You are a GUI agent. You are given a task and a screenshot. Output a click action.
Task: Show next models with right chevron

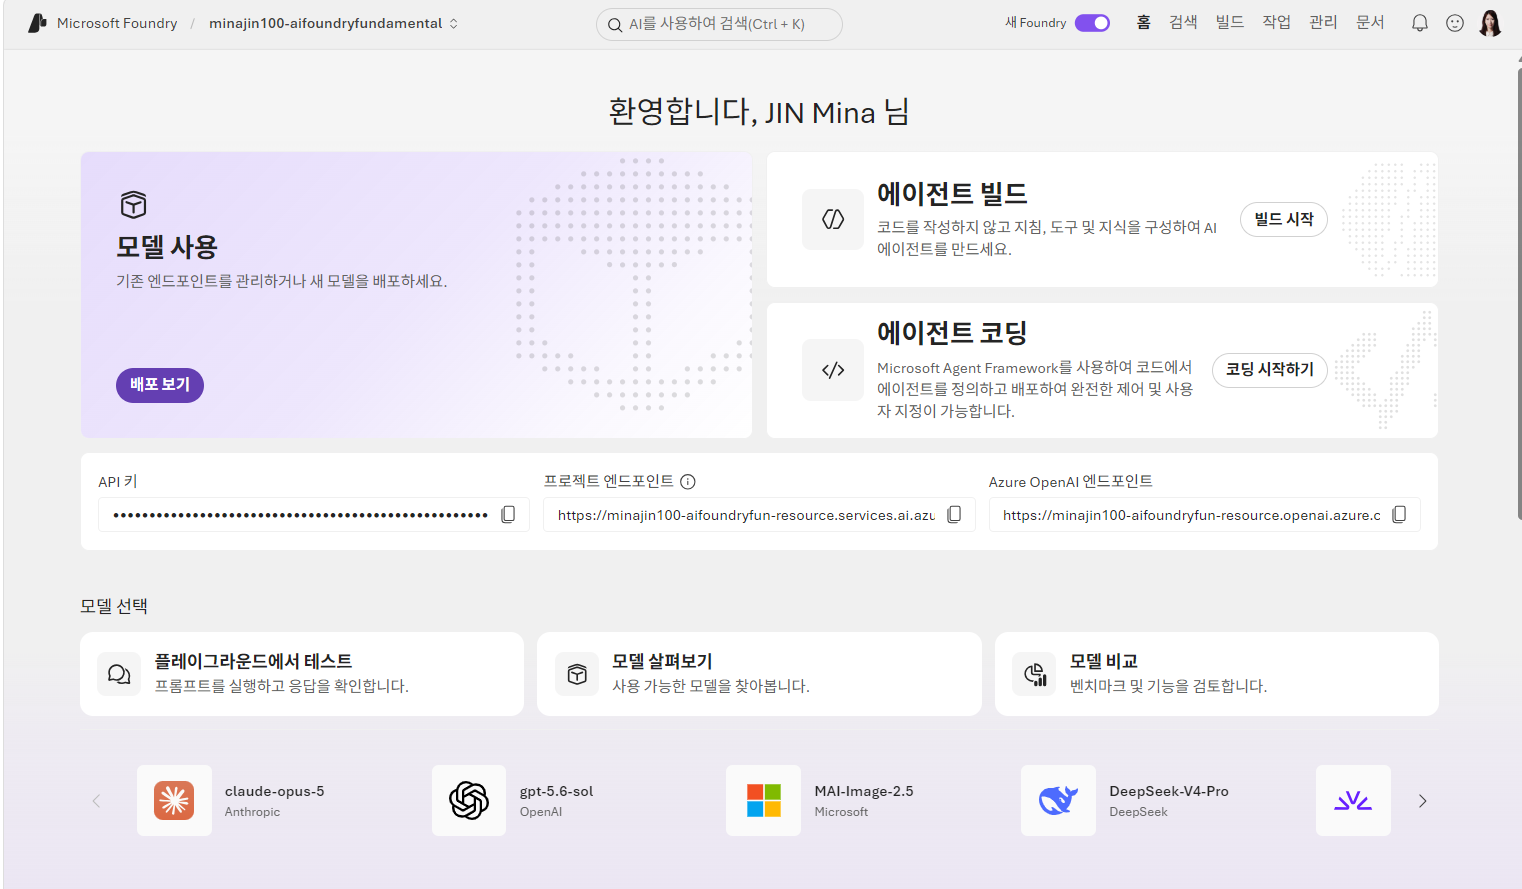click(1422, 801)
